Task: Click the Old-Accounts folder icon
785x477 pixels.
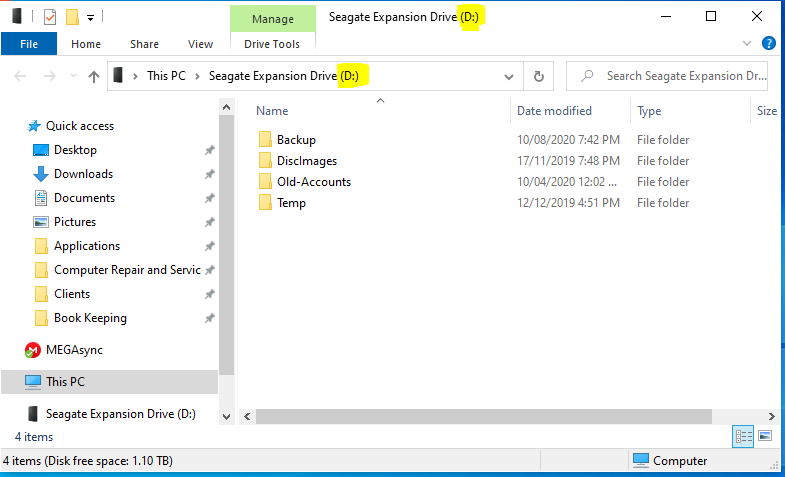Action: (x=265, y=182)
